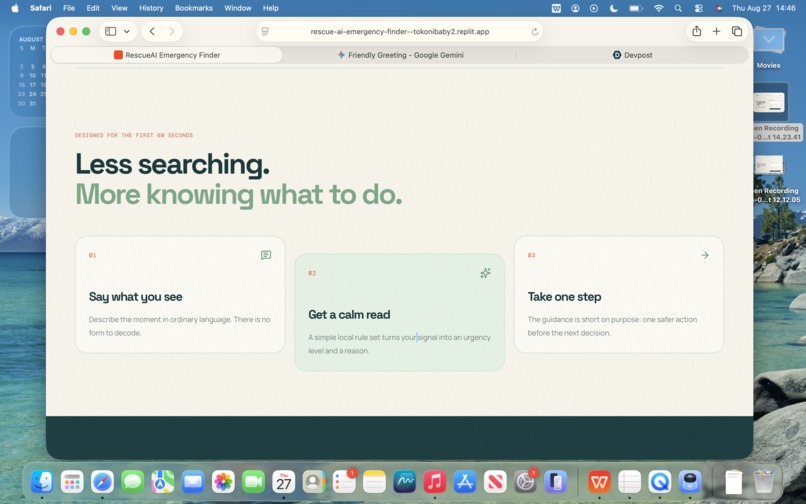Open the View menu
Viewport: 806px width, 504px height.
[x=119, y=8]
